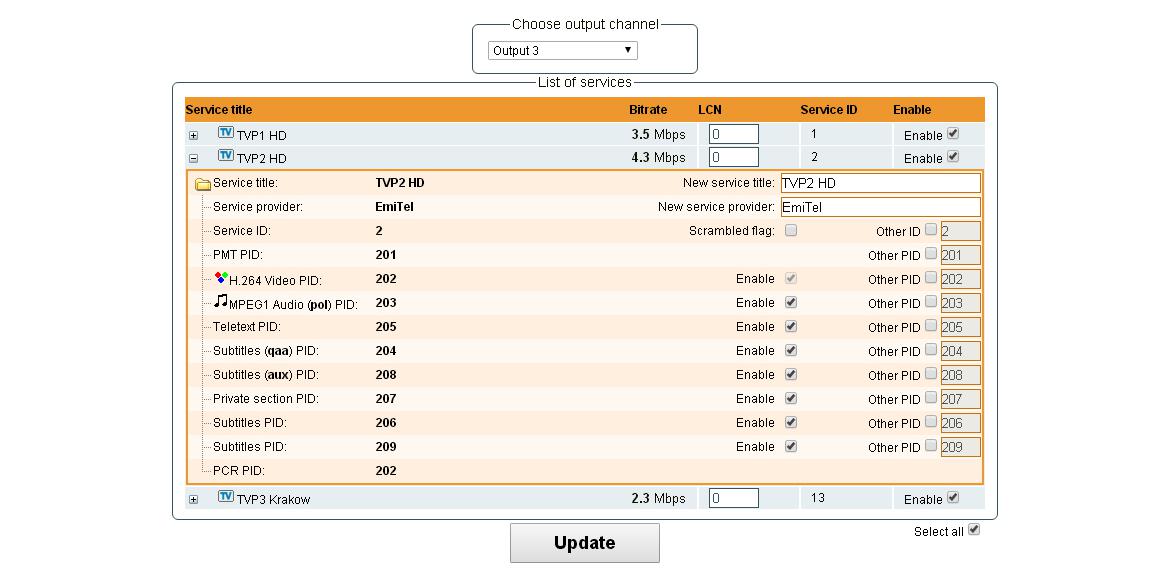Collapse the TVP2 HD service details

click(x=192, y=157)
